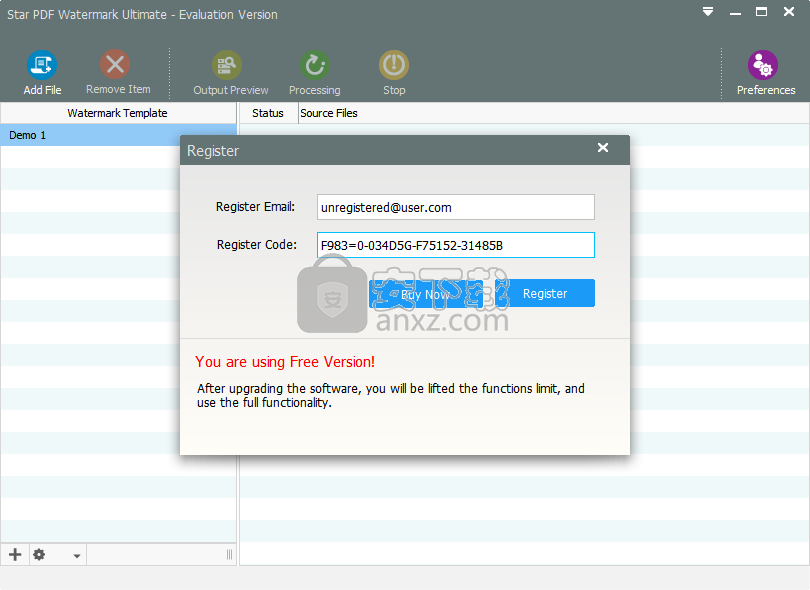The image size is (810, 590).
Task: Click the Register Email input field
Action: tap(456, 207)
